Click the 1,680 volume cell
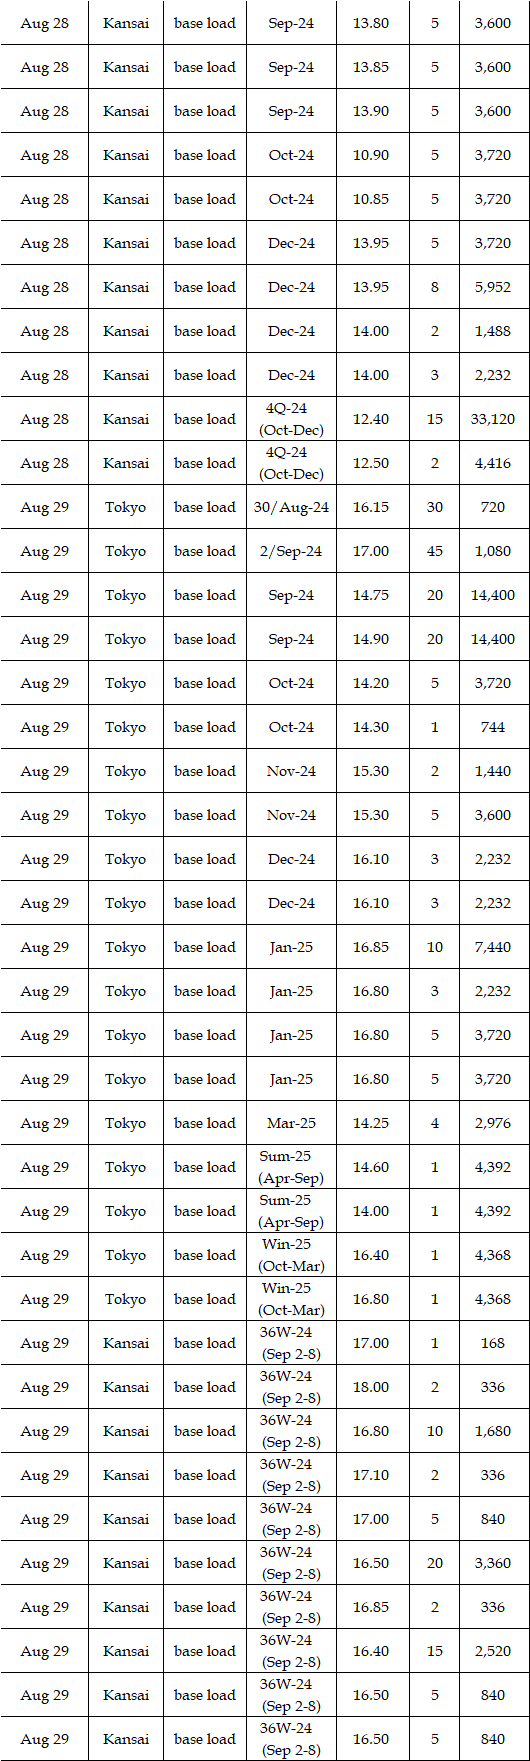 click(x=494, y=1431)
